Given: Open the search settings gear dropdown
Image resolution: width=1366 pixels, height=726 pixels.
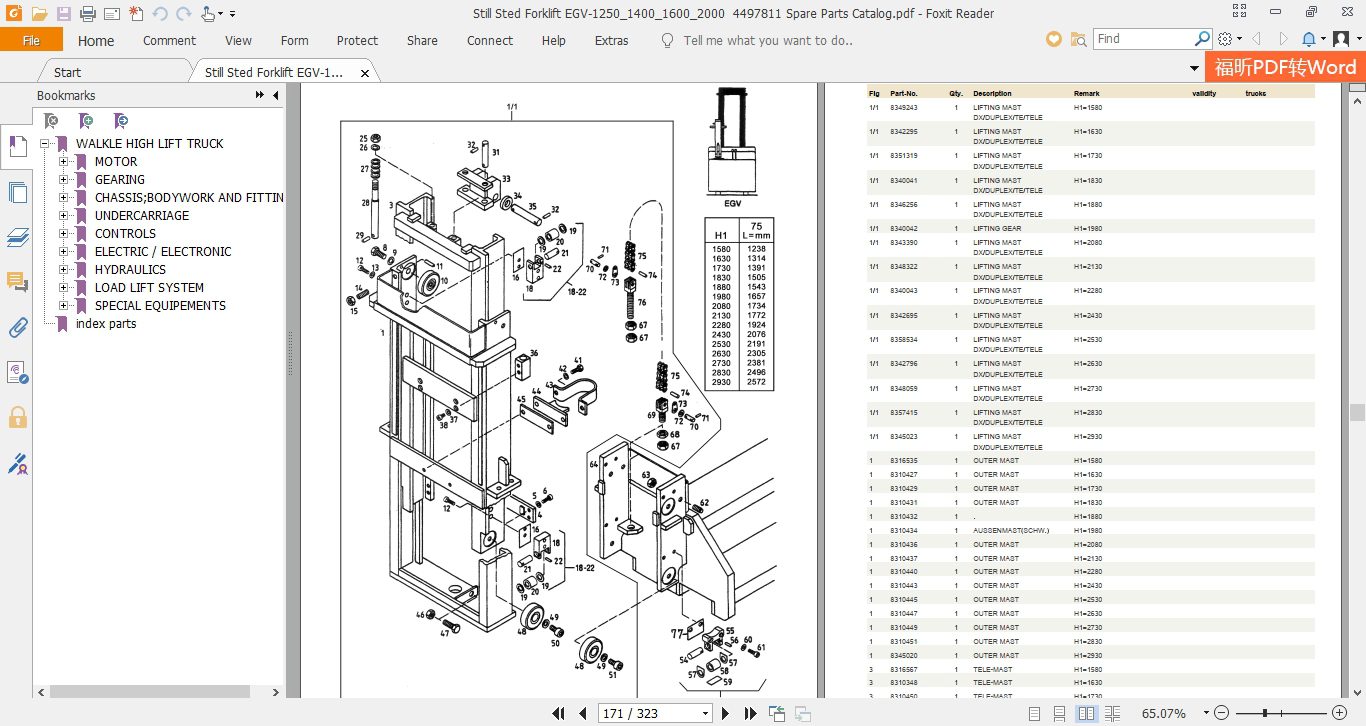Looking at the screenshot, I should pos(1230,39).
